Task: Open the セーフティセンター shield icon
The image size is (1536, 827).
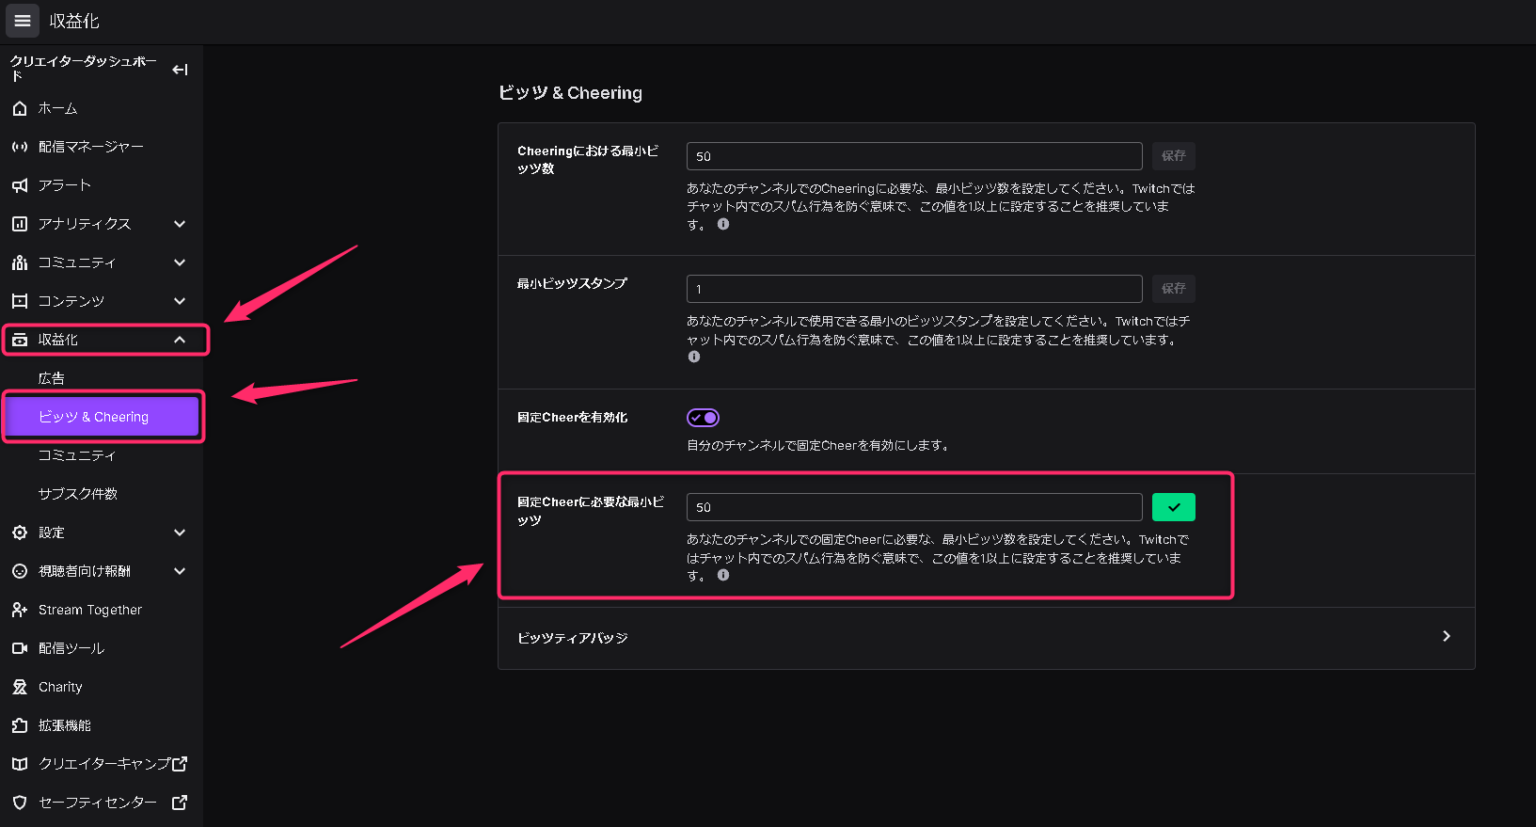Action: point(20,802)
